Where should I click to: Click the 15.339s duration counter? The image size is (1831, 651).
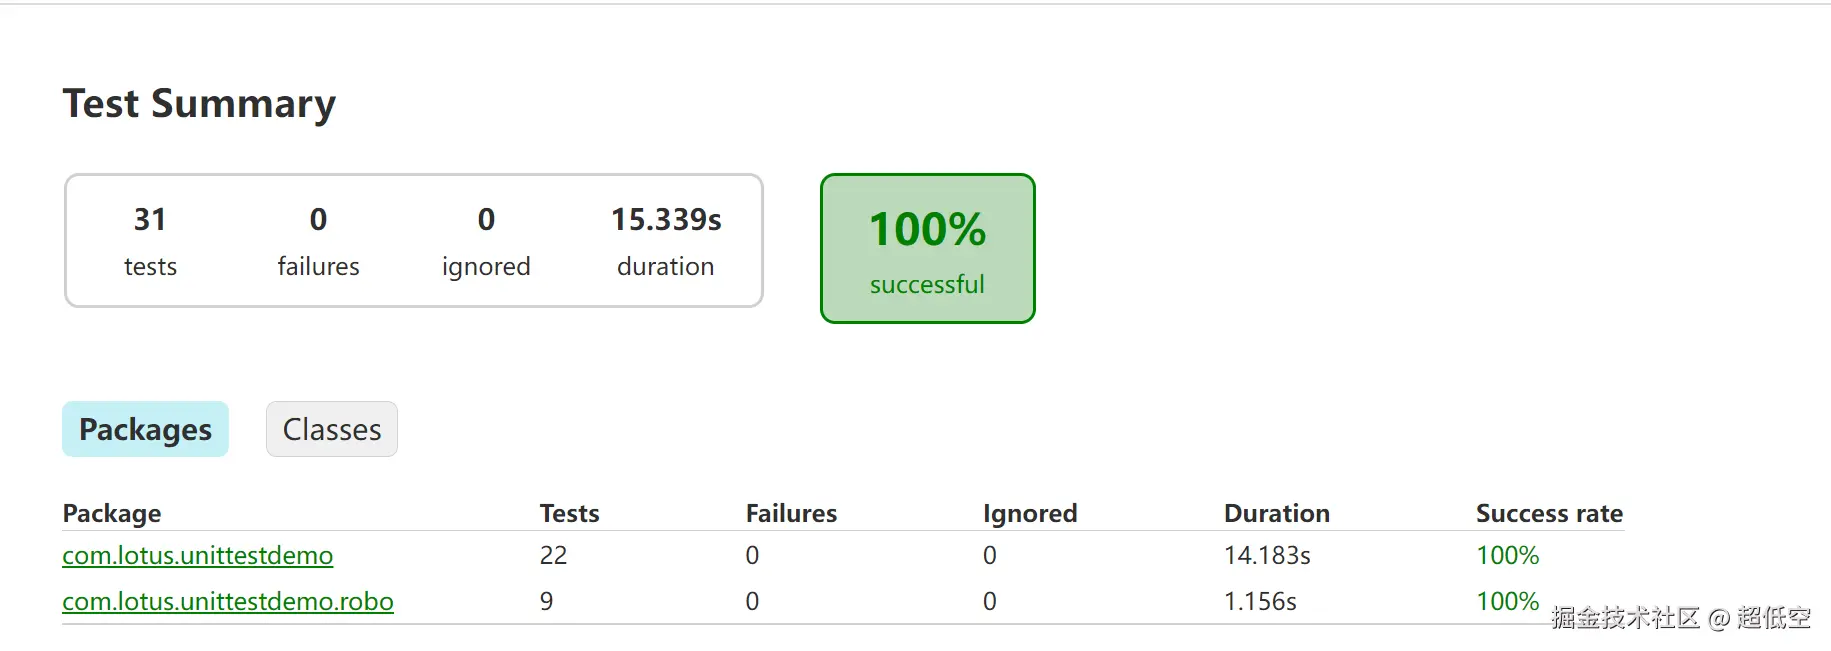666,240
